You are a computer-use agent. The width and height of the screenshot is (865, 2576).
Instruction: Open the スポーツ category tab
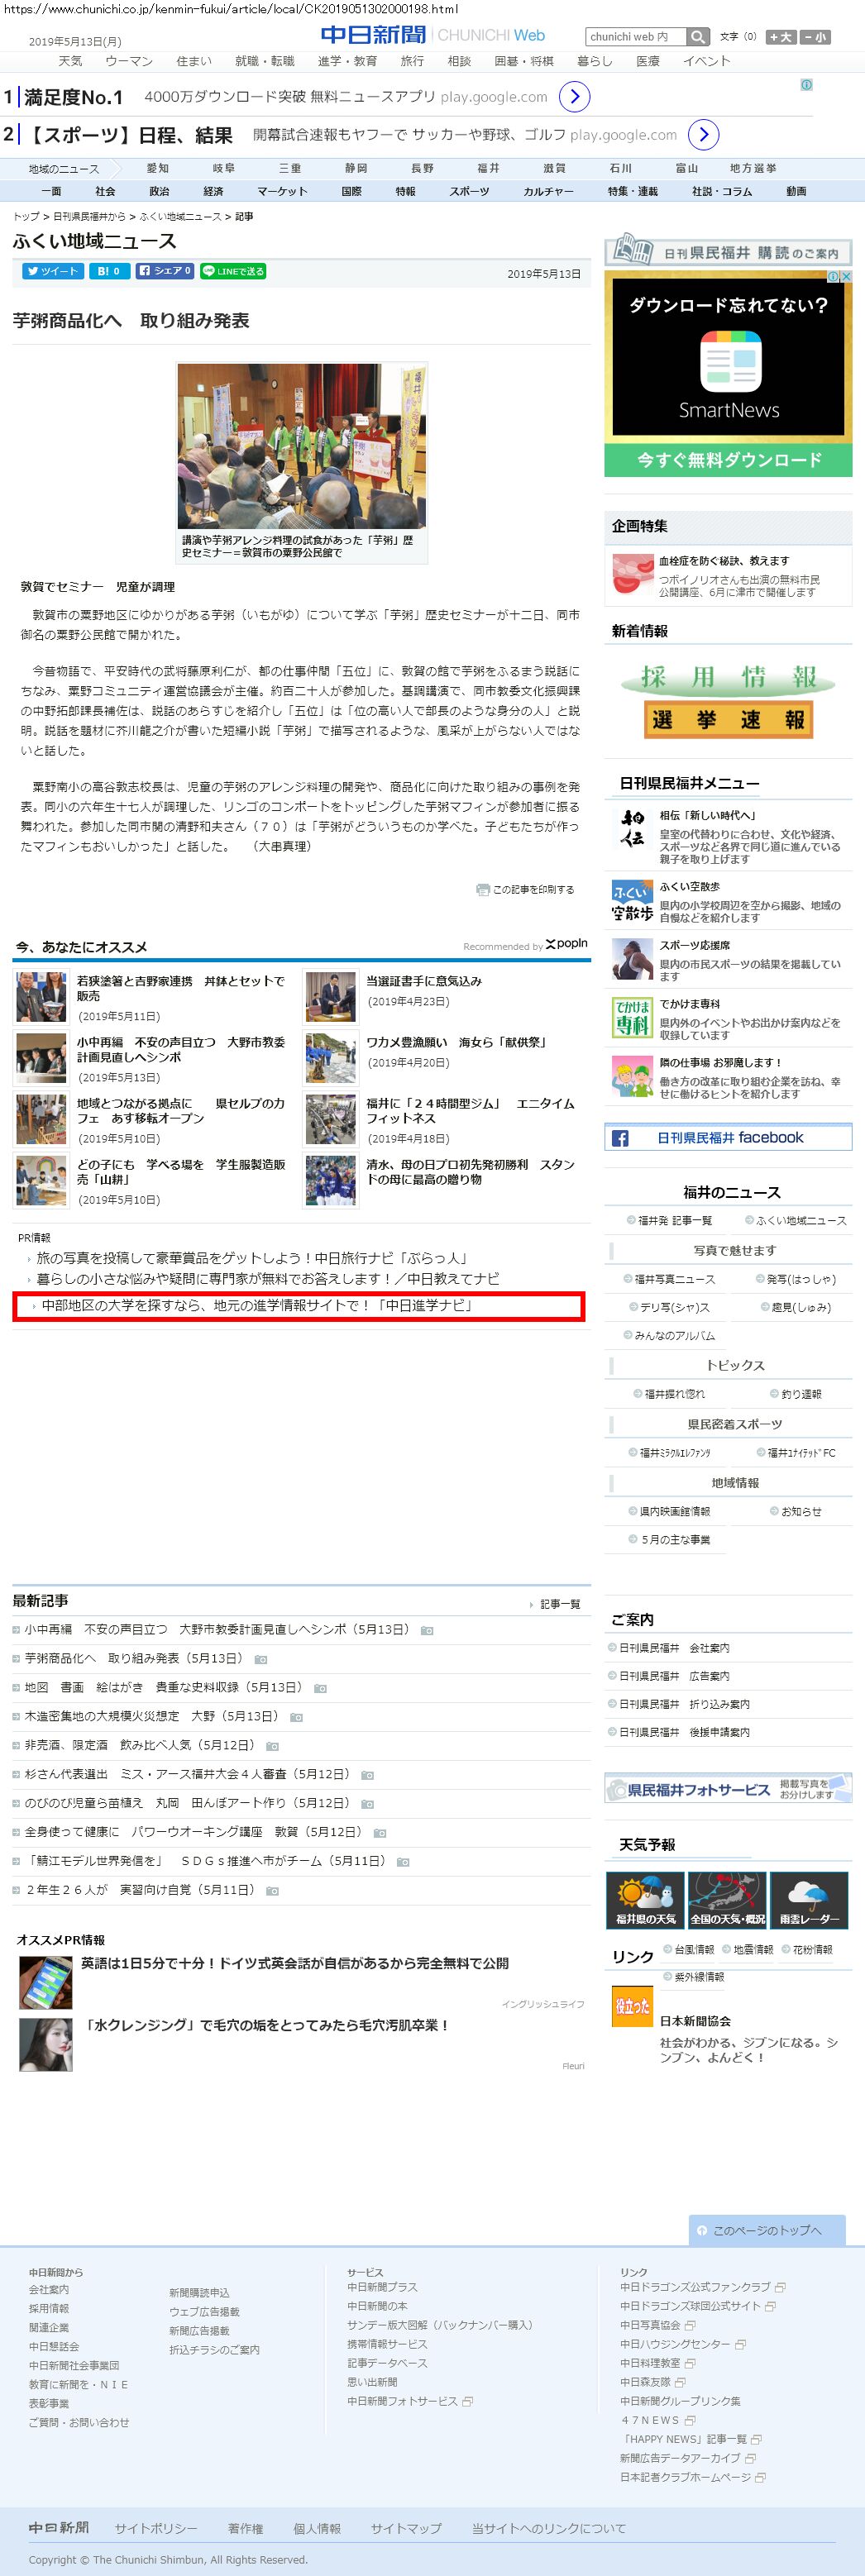point(469,191)
